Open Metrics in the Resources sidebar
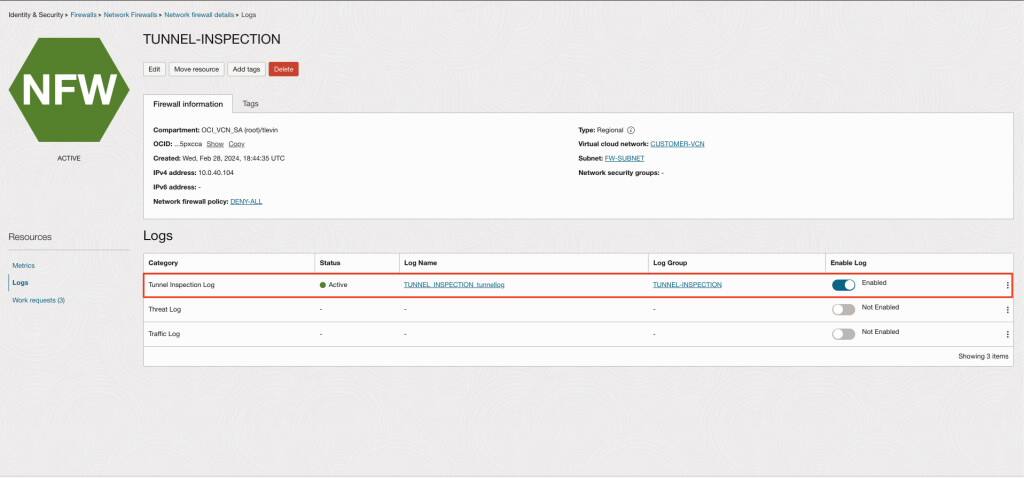 click(x=24, y=266)
